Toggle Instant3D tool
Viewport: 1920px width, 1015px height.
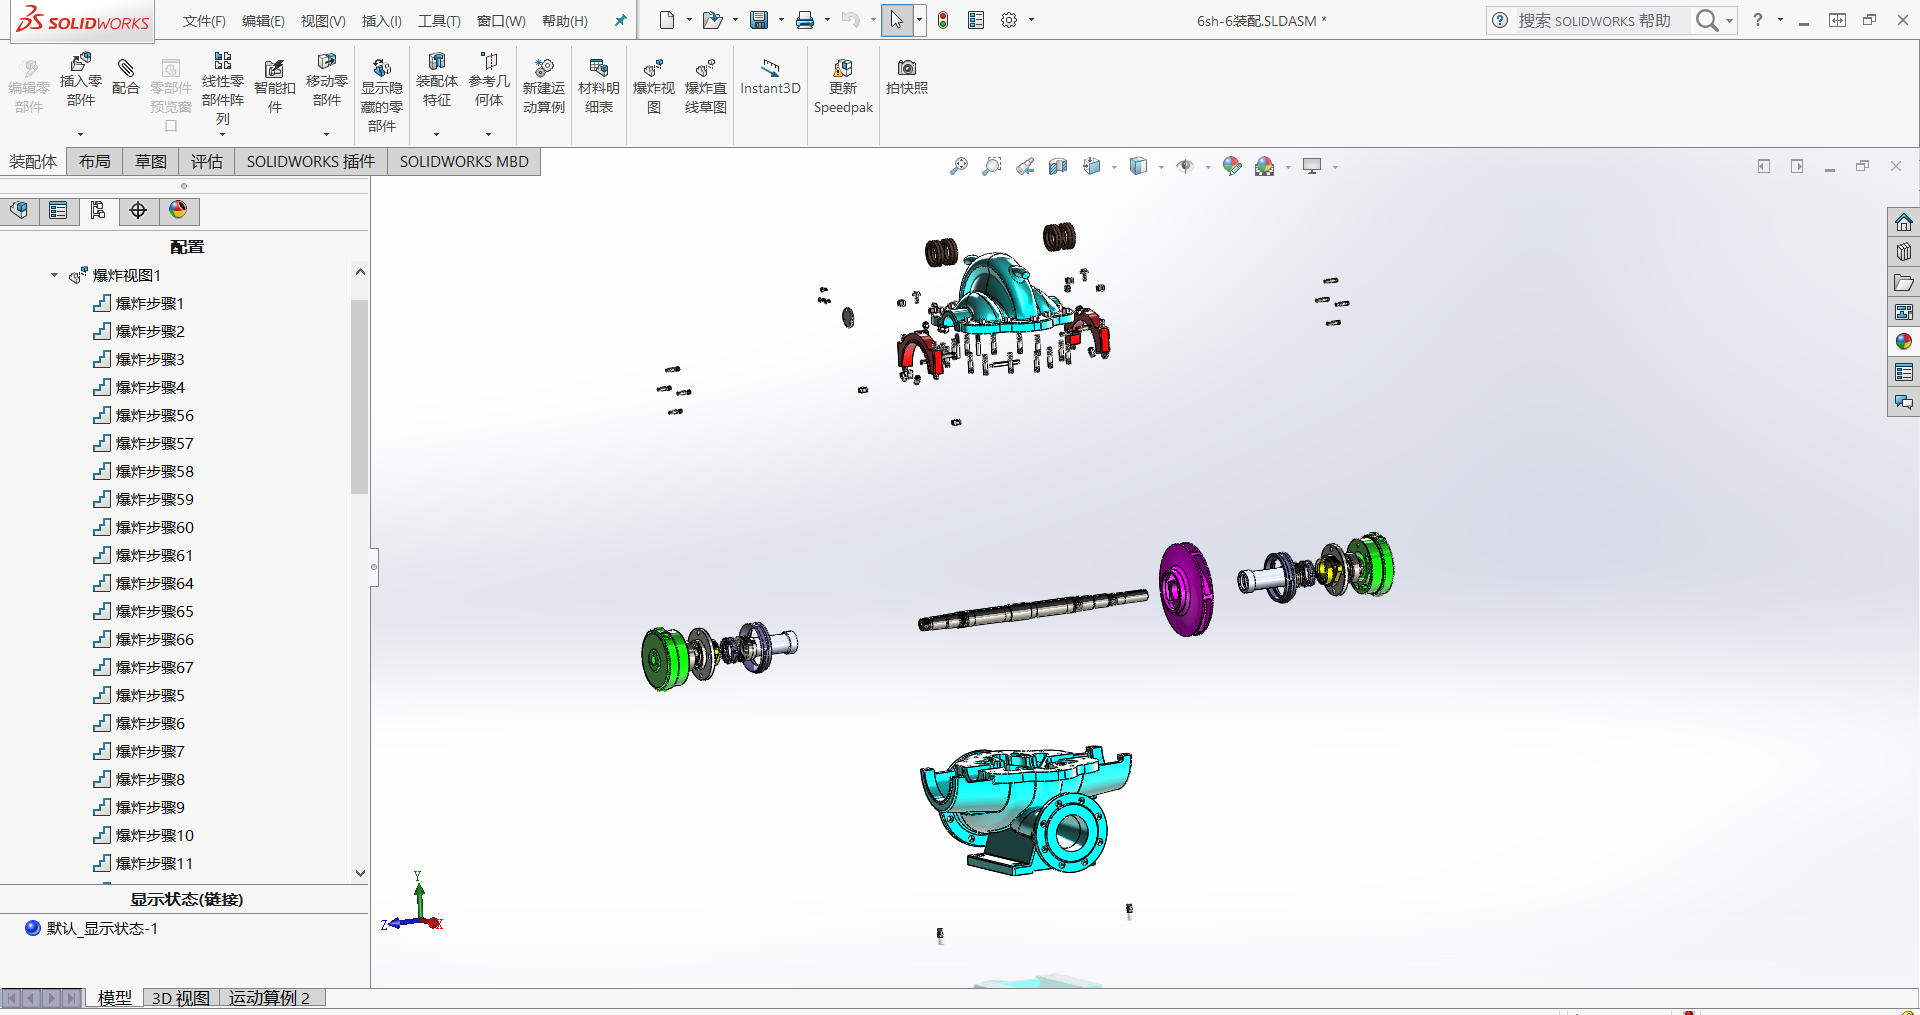[770, 77]
